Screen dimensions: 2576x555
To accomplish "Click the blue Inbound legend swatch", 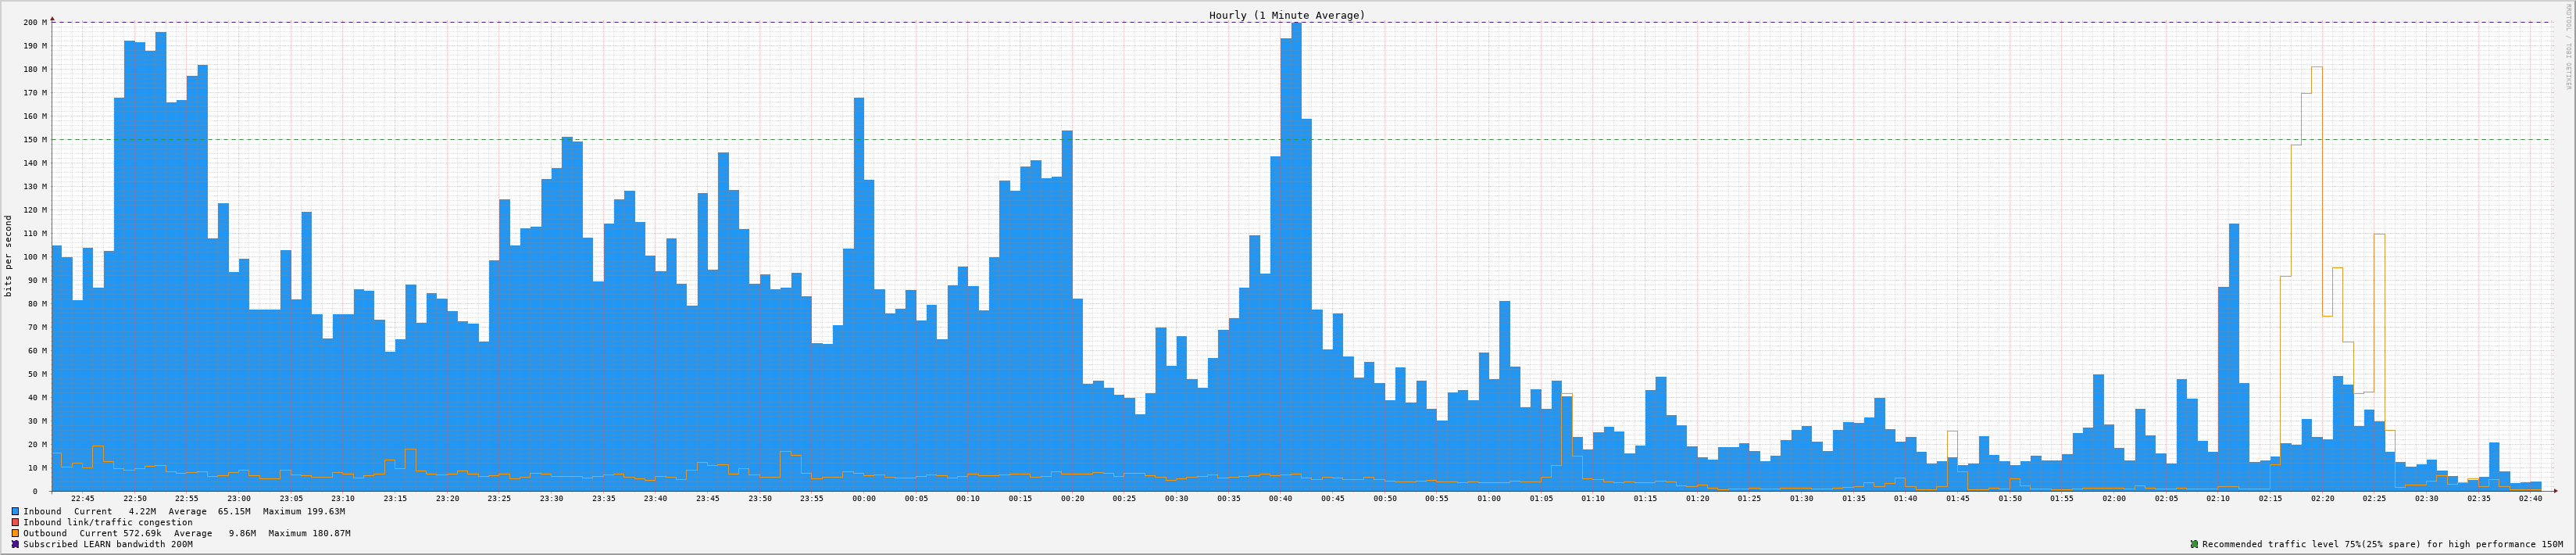I will coord(15,511).
